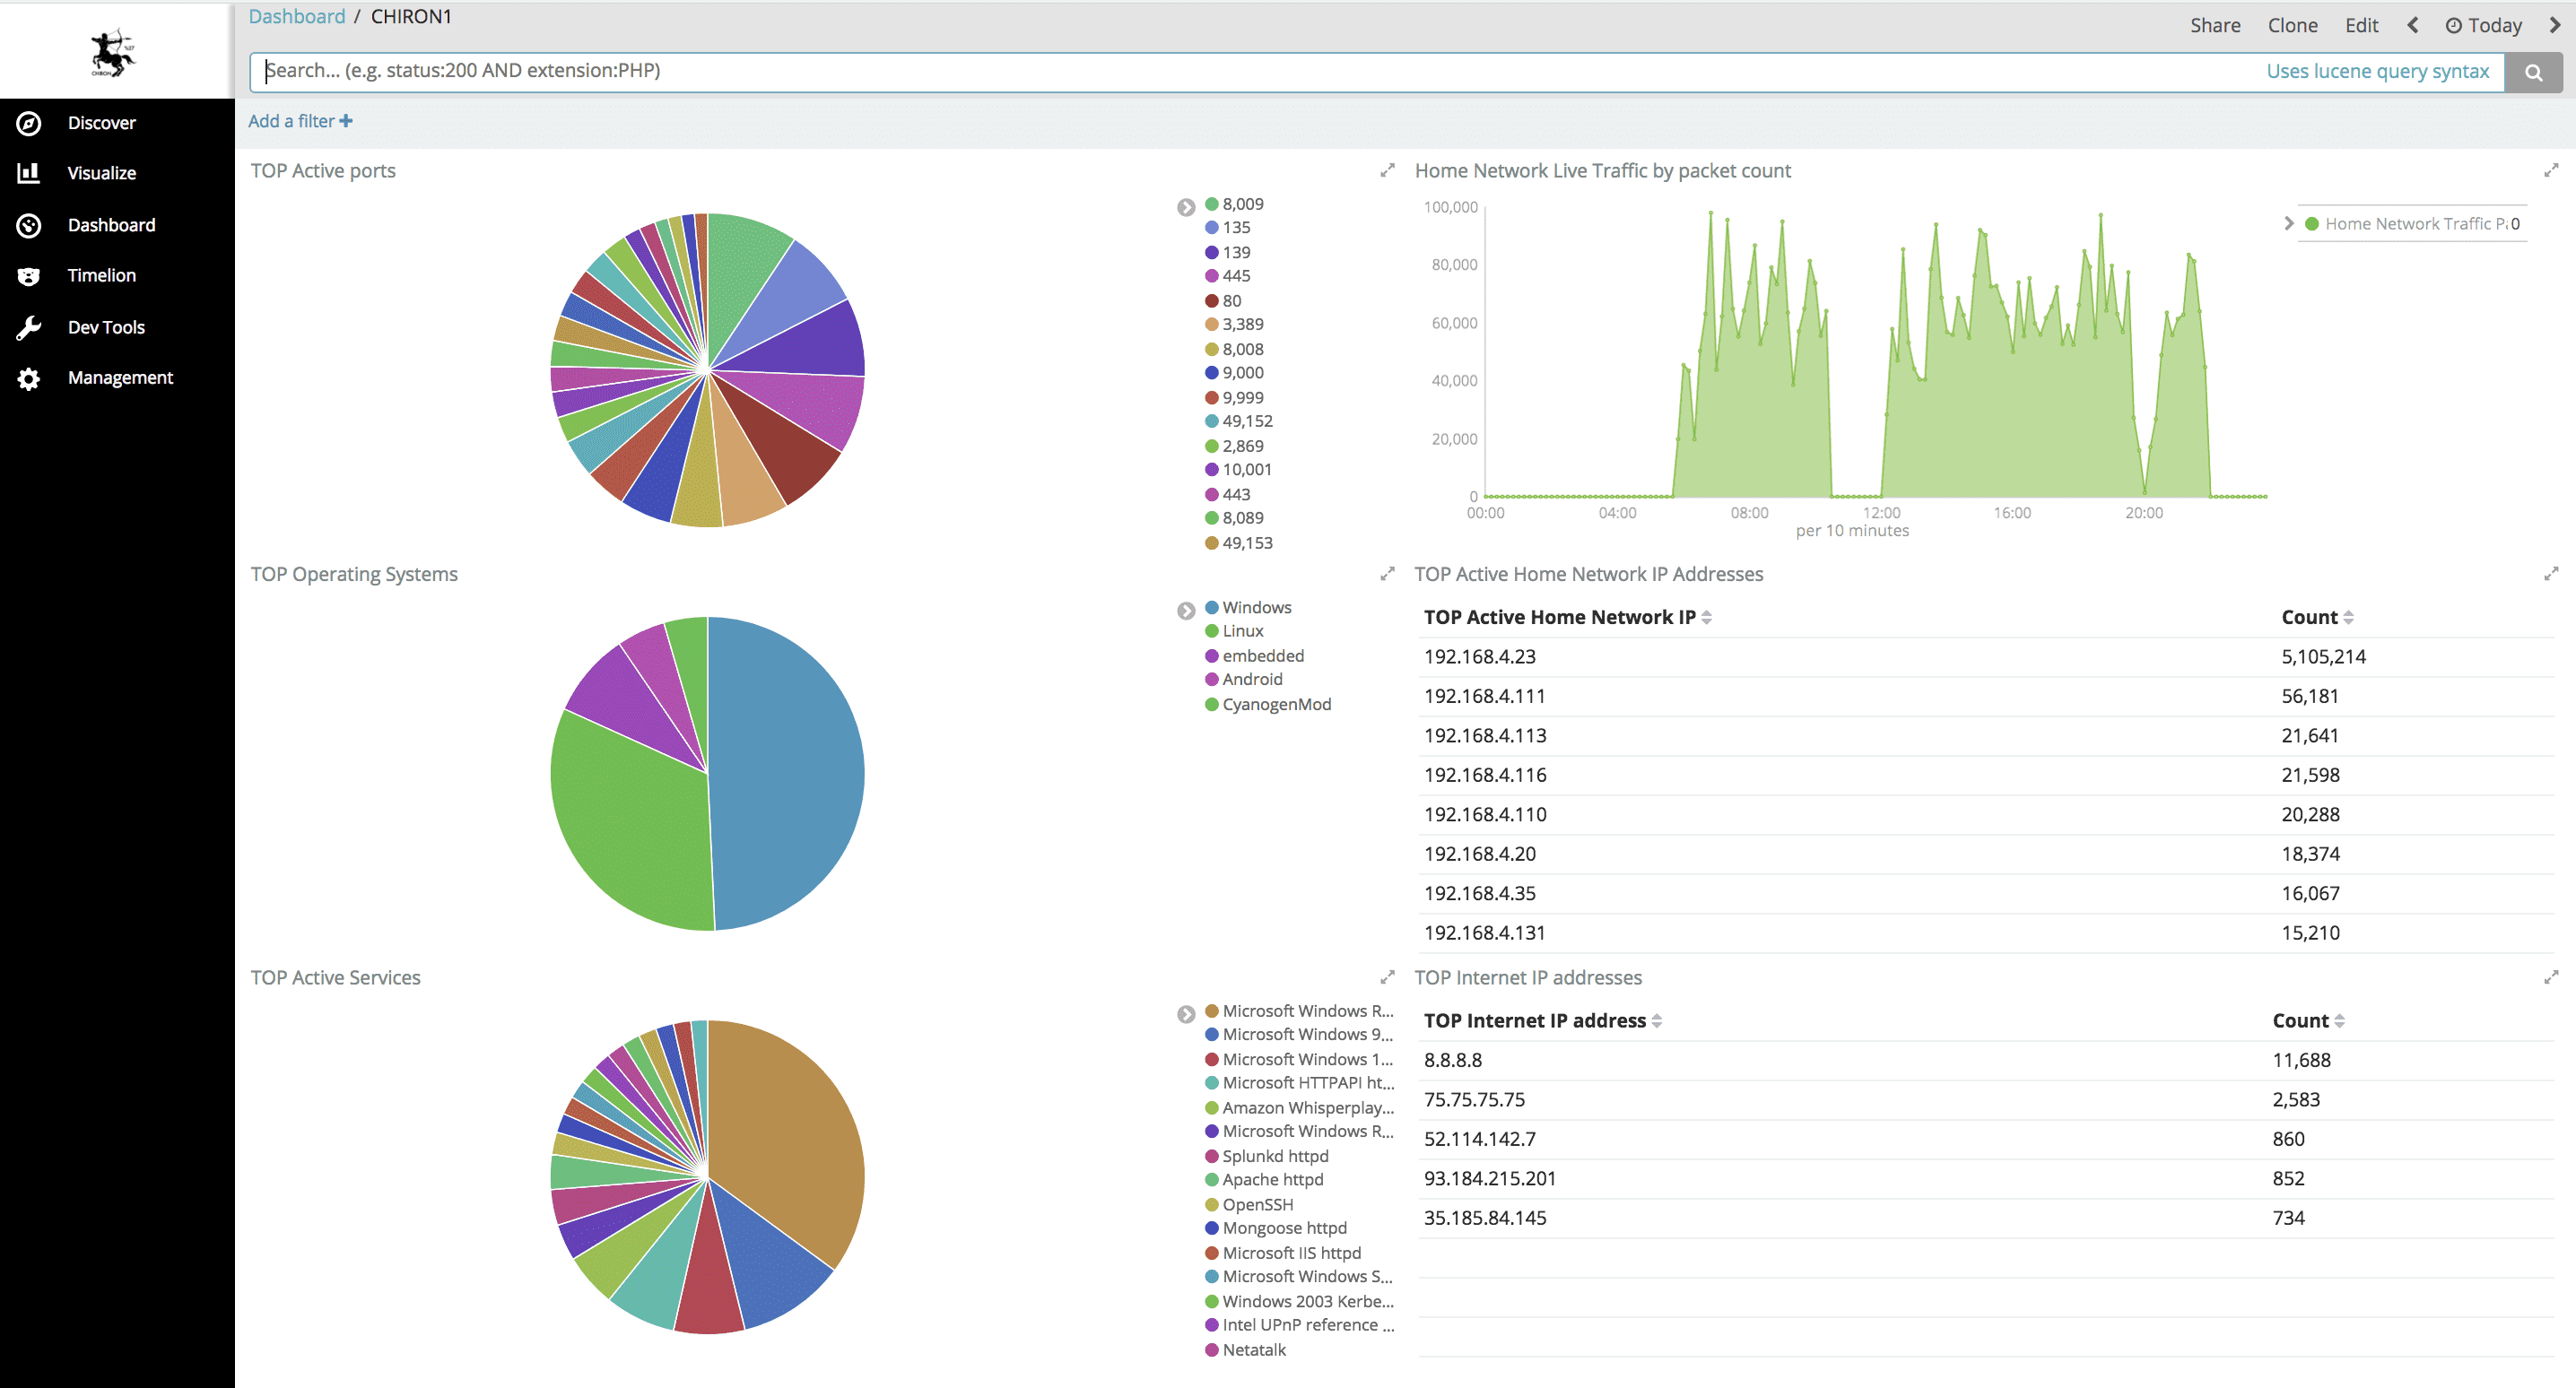Select Microsoft IIS httpd in legend
Viewport: 2576px width, 1388px height.
(1290, 1253)
